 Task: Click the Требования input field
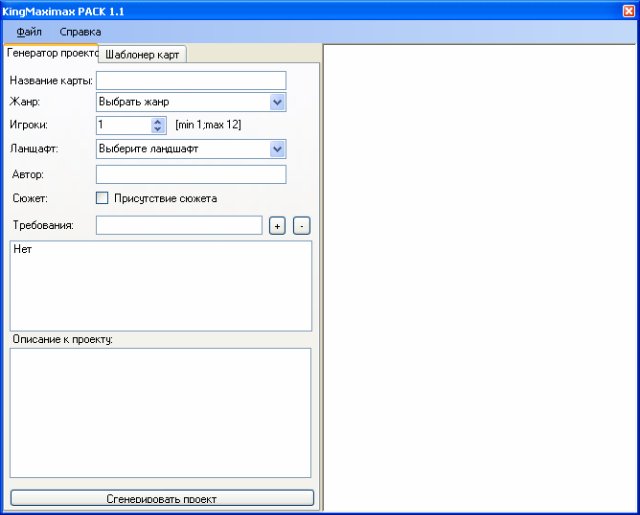[x=179, y=225]
